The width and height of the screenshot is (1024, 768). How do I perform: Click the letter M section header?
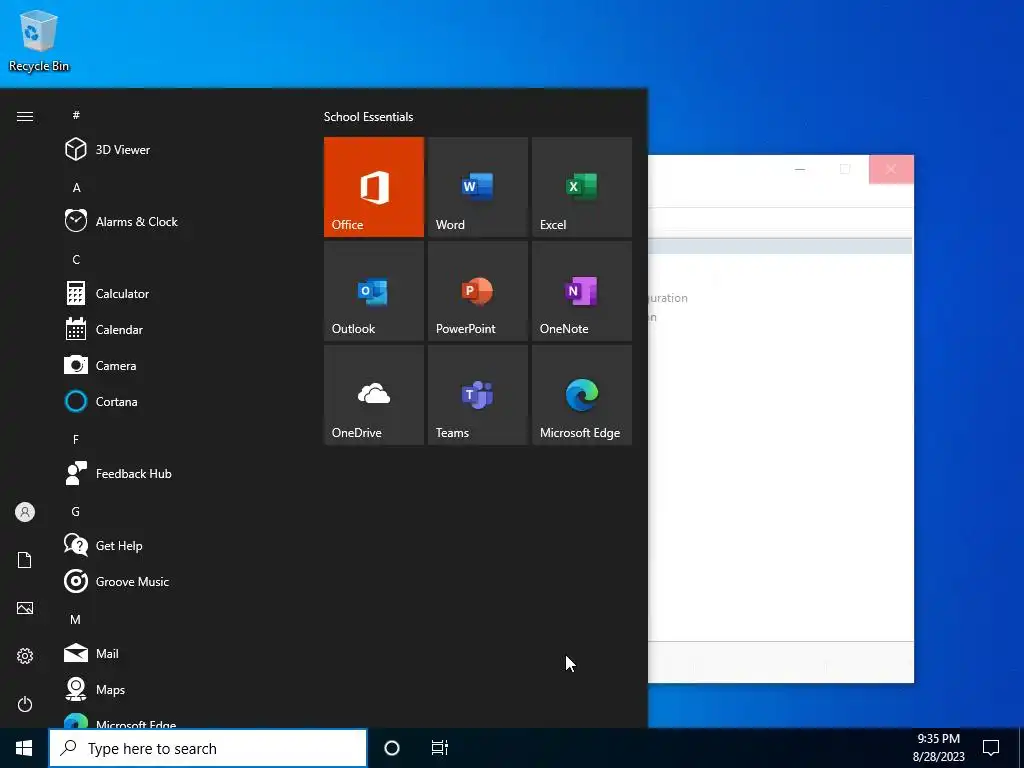76,619
